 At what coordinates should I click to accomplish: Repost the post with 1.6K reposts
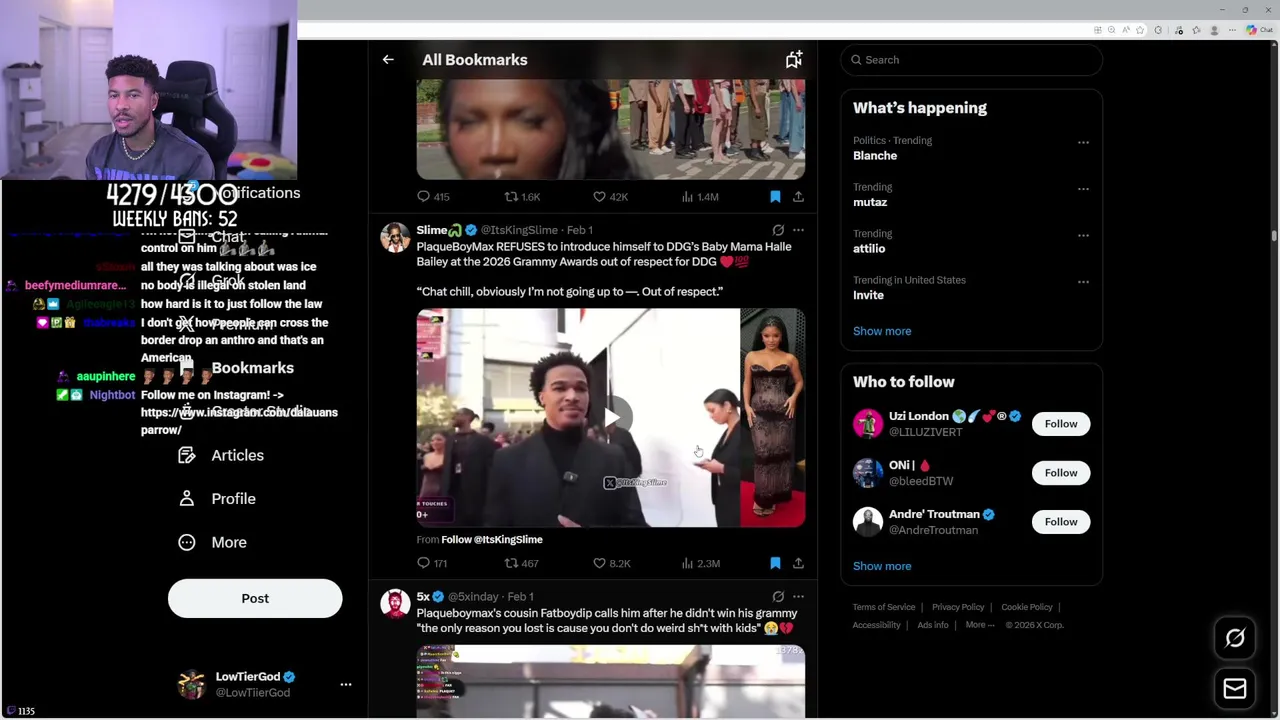(522, 197)
